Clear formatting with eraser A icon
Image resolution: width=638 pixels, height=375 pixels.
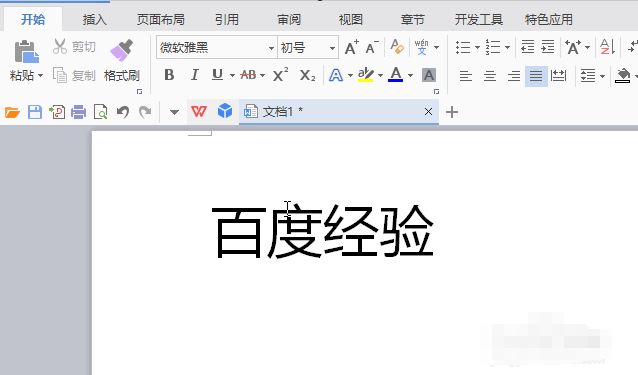pos(397,47)
